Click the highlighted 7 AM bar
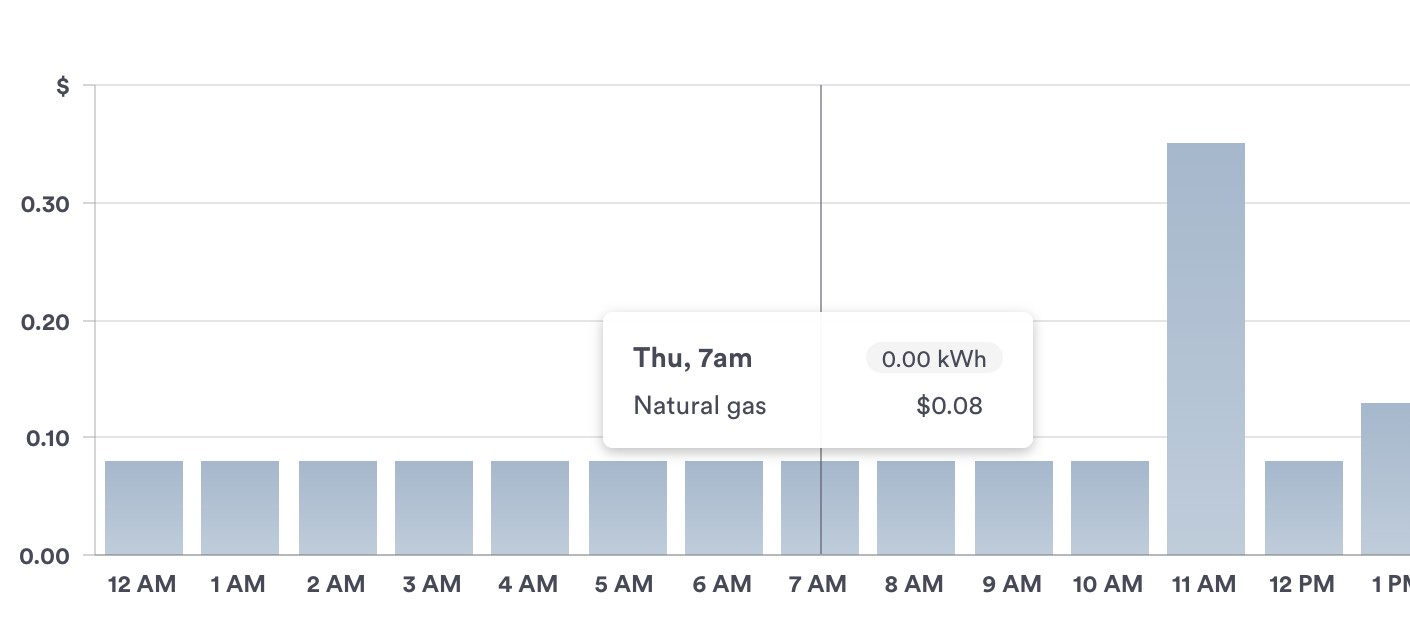This screenshot has width=1410, height=640. click(x=820, y=507)
